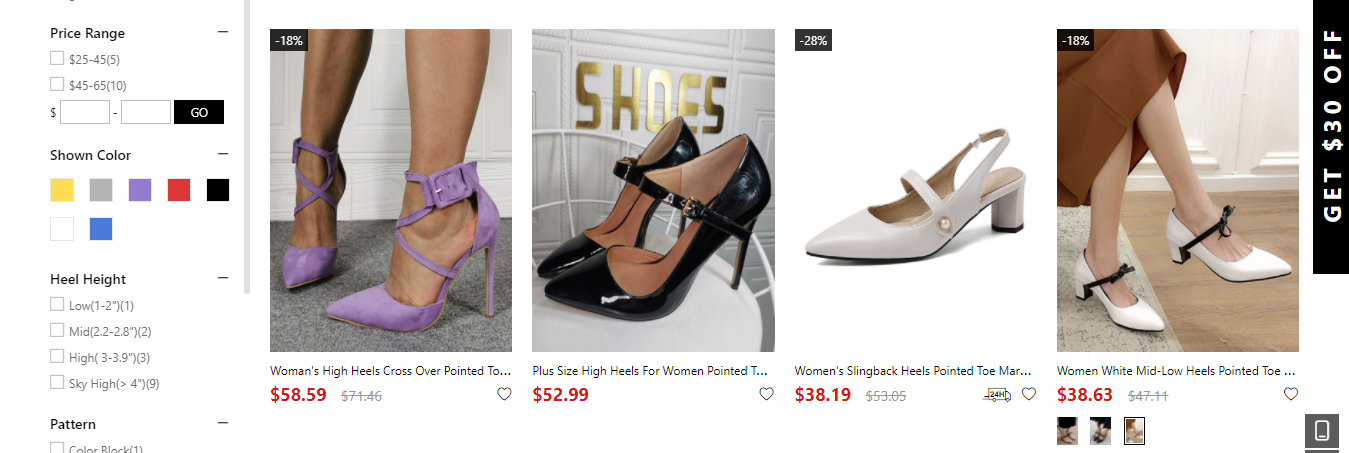Tick the Mid(2.2-2.8") heel checkbox
The width and height of the screenshot is (1349, 453).
[57, 330]
